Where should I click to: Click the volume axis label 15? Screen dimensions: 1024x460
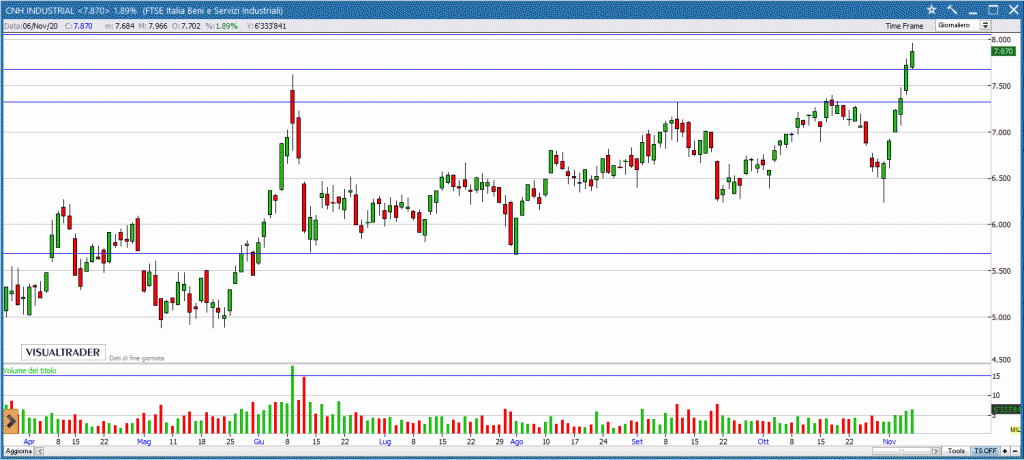(x=997, y=376)
